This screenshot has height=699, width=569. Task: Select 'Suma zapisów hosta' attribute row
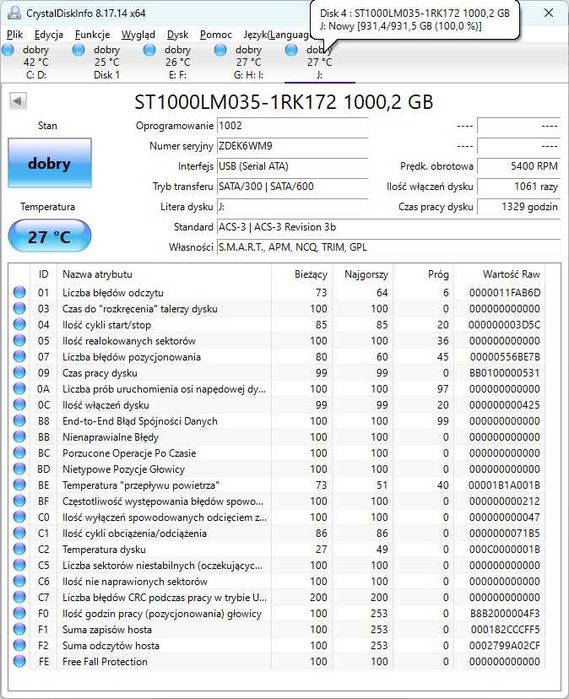[277, 629]
